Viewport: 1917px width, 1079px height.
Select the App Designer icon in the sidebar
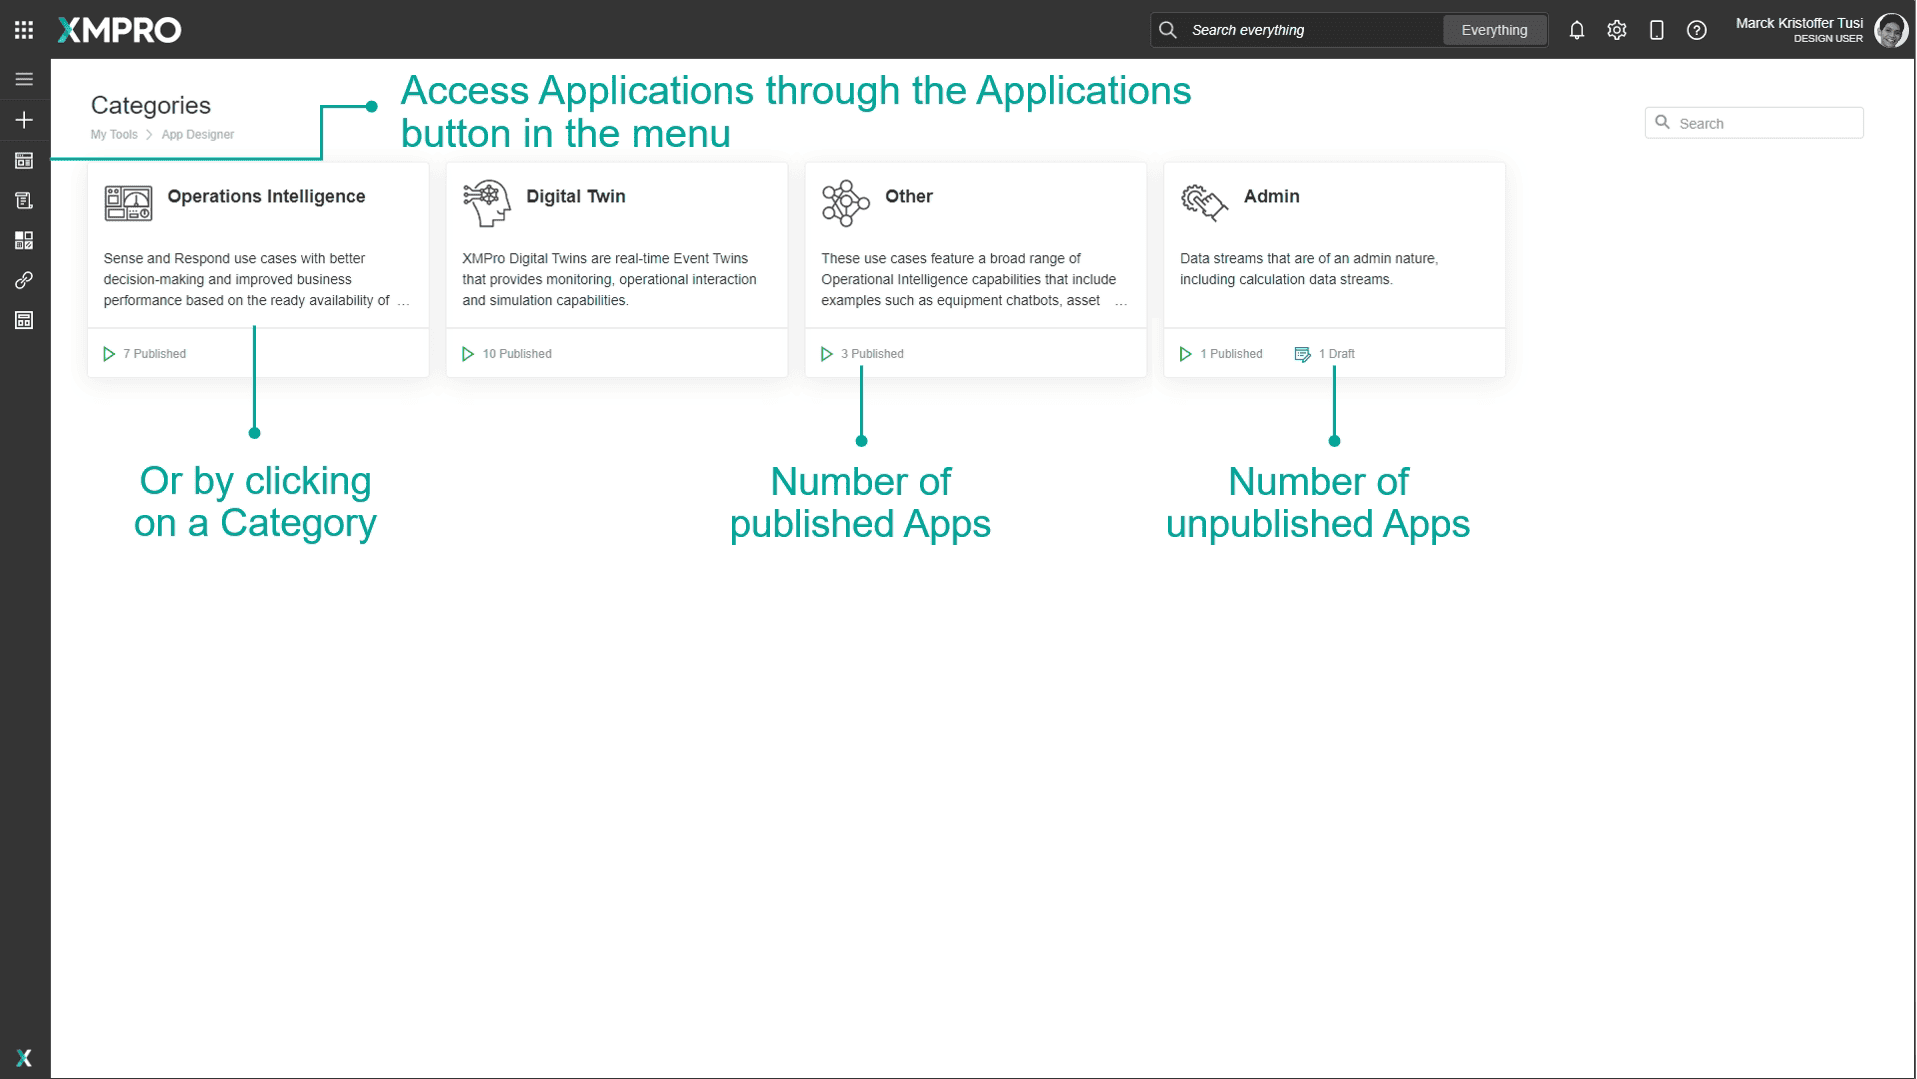tap(24, 160)
